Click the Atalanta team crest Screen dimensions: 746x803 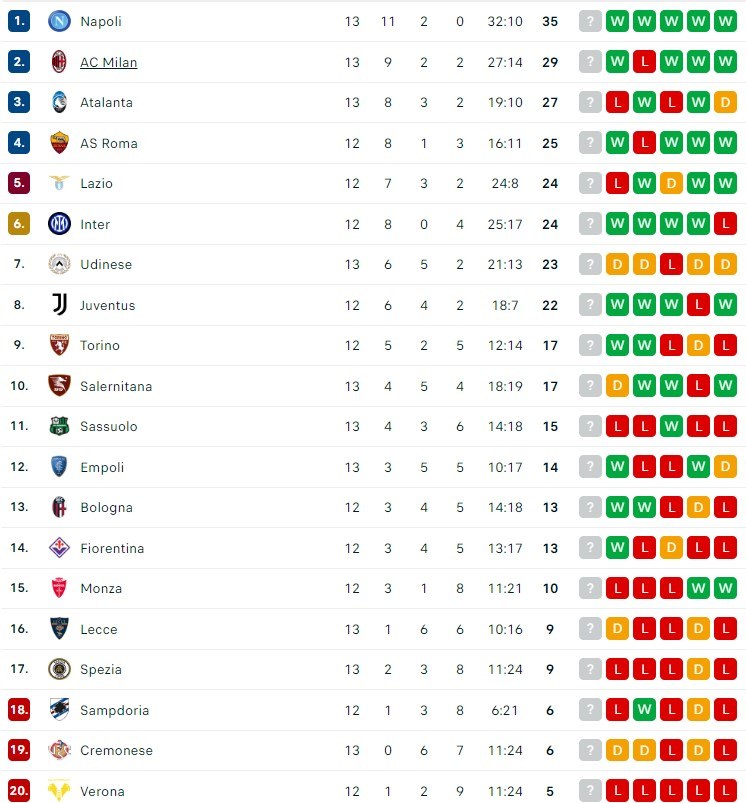click(x=59, y=102)
